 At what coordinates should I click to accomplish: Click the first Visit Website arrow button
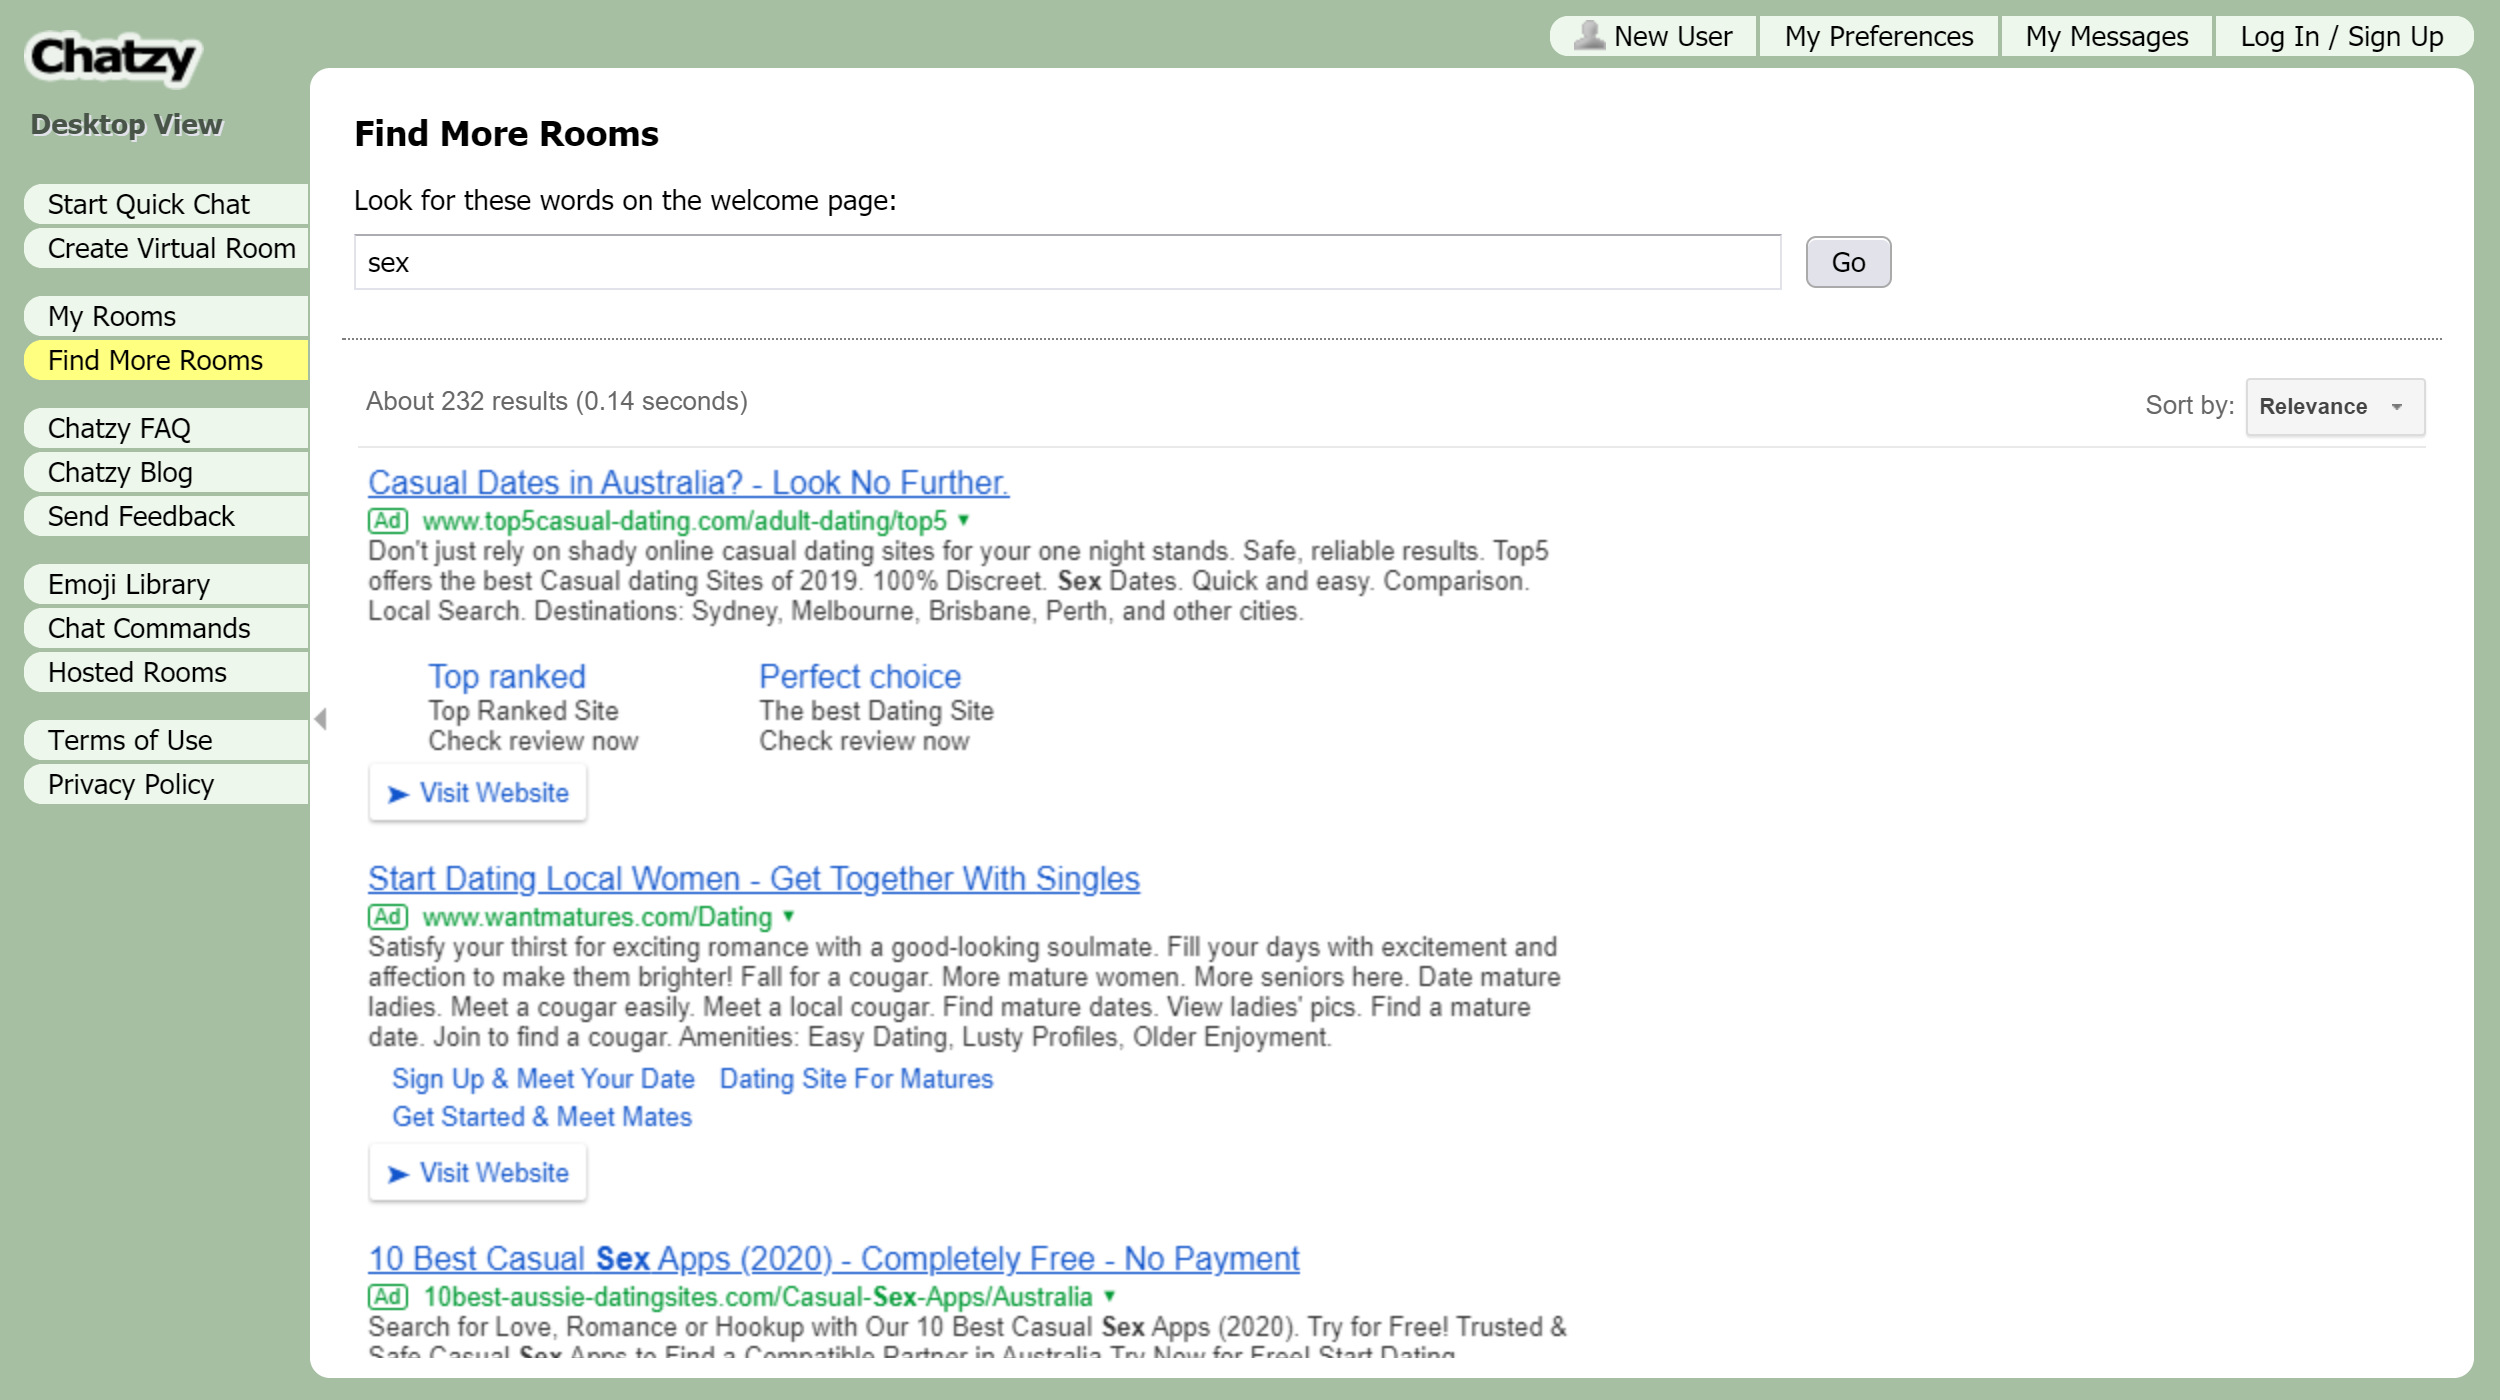point(478,793)
